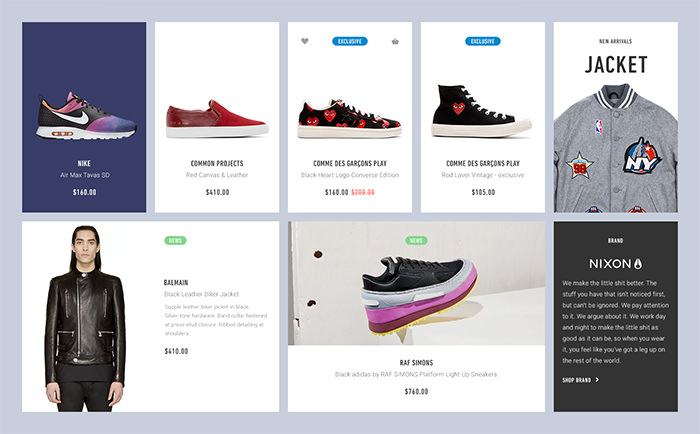700x434 pixels.
Task: Click the News badge on Raf Simons card
Action: pyautogui.click(x=416, y=240)
